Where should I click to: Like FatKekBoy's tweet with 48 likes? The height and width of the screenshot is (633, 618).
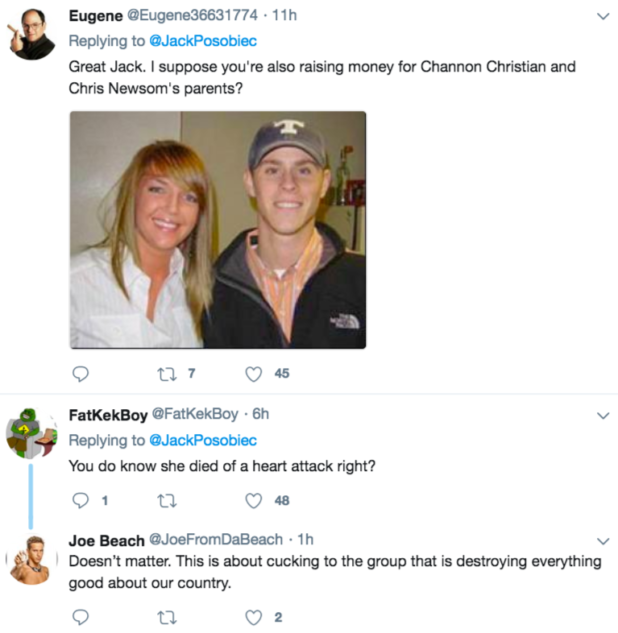click(x=254, y=501)
